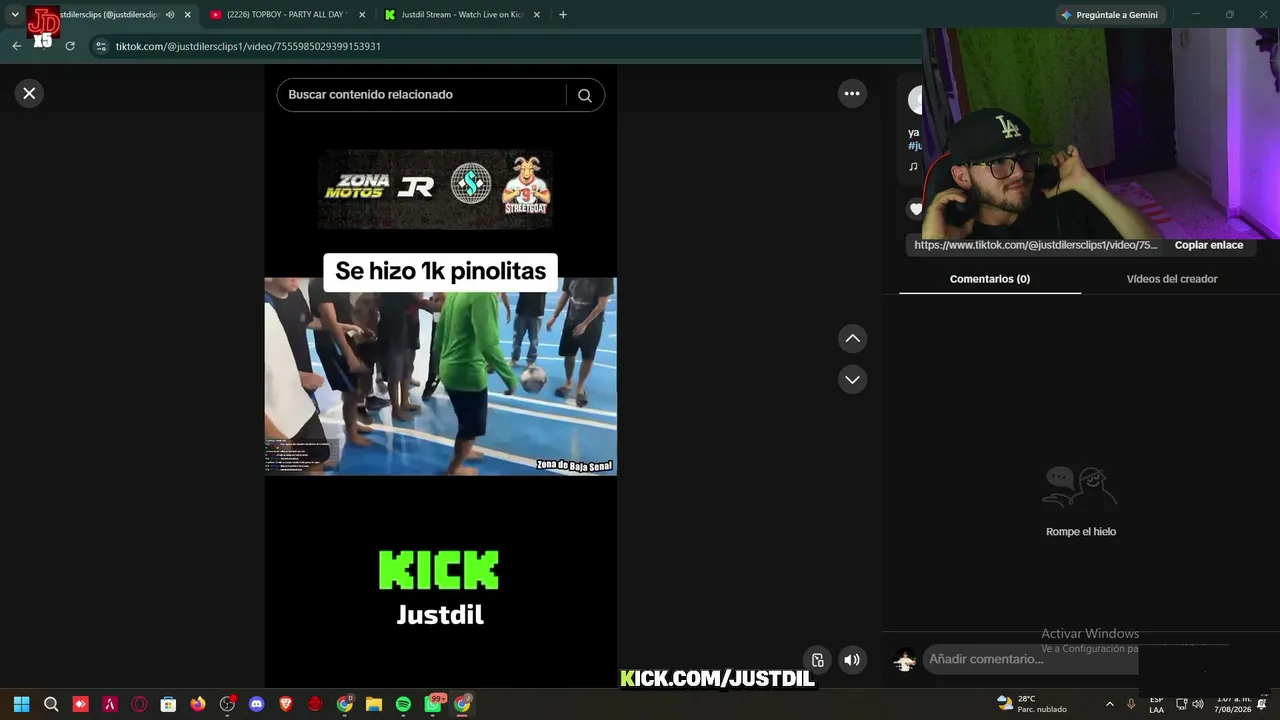Reload the current page
This screenshot has height=720, width=1280.
tap(70, 46)
